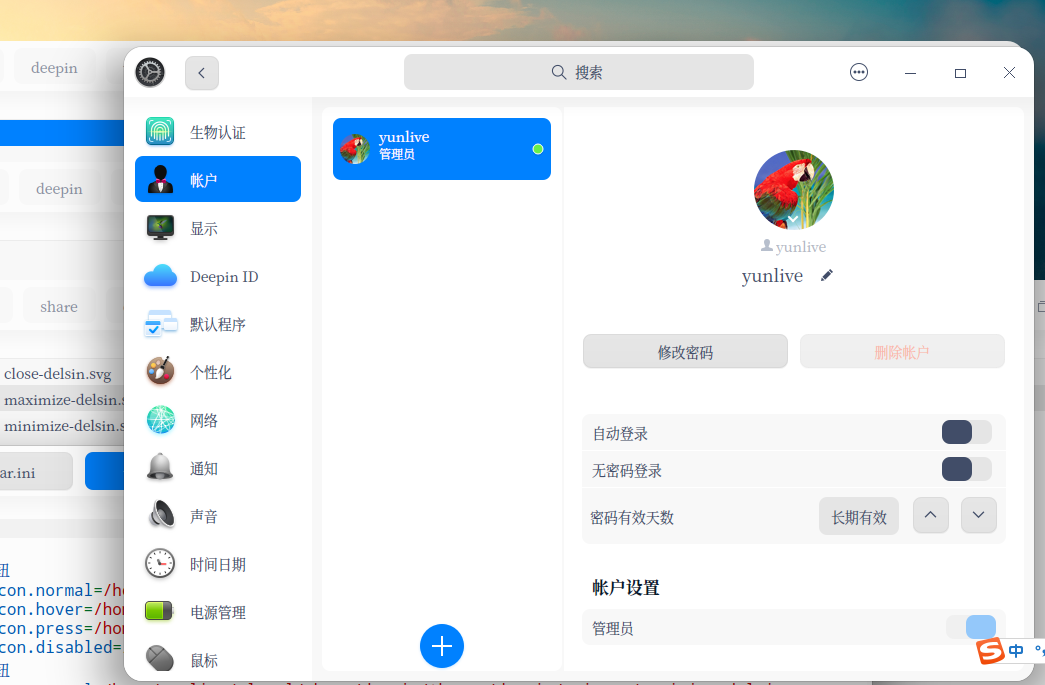Click the con.normal= line in background editor
This screenshot has width=1045, height=685.
[62, 590]
